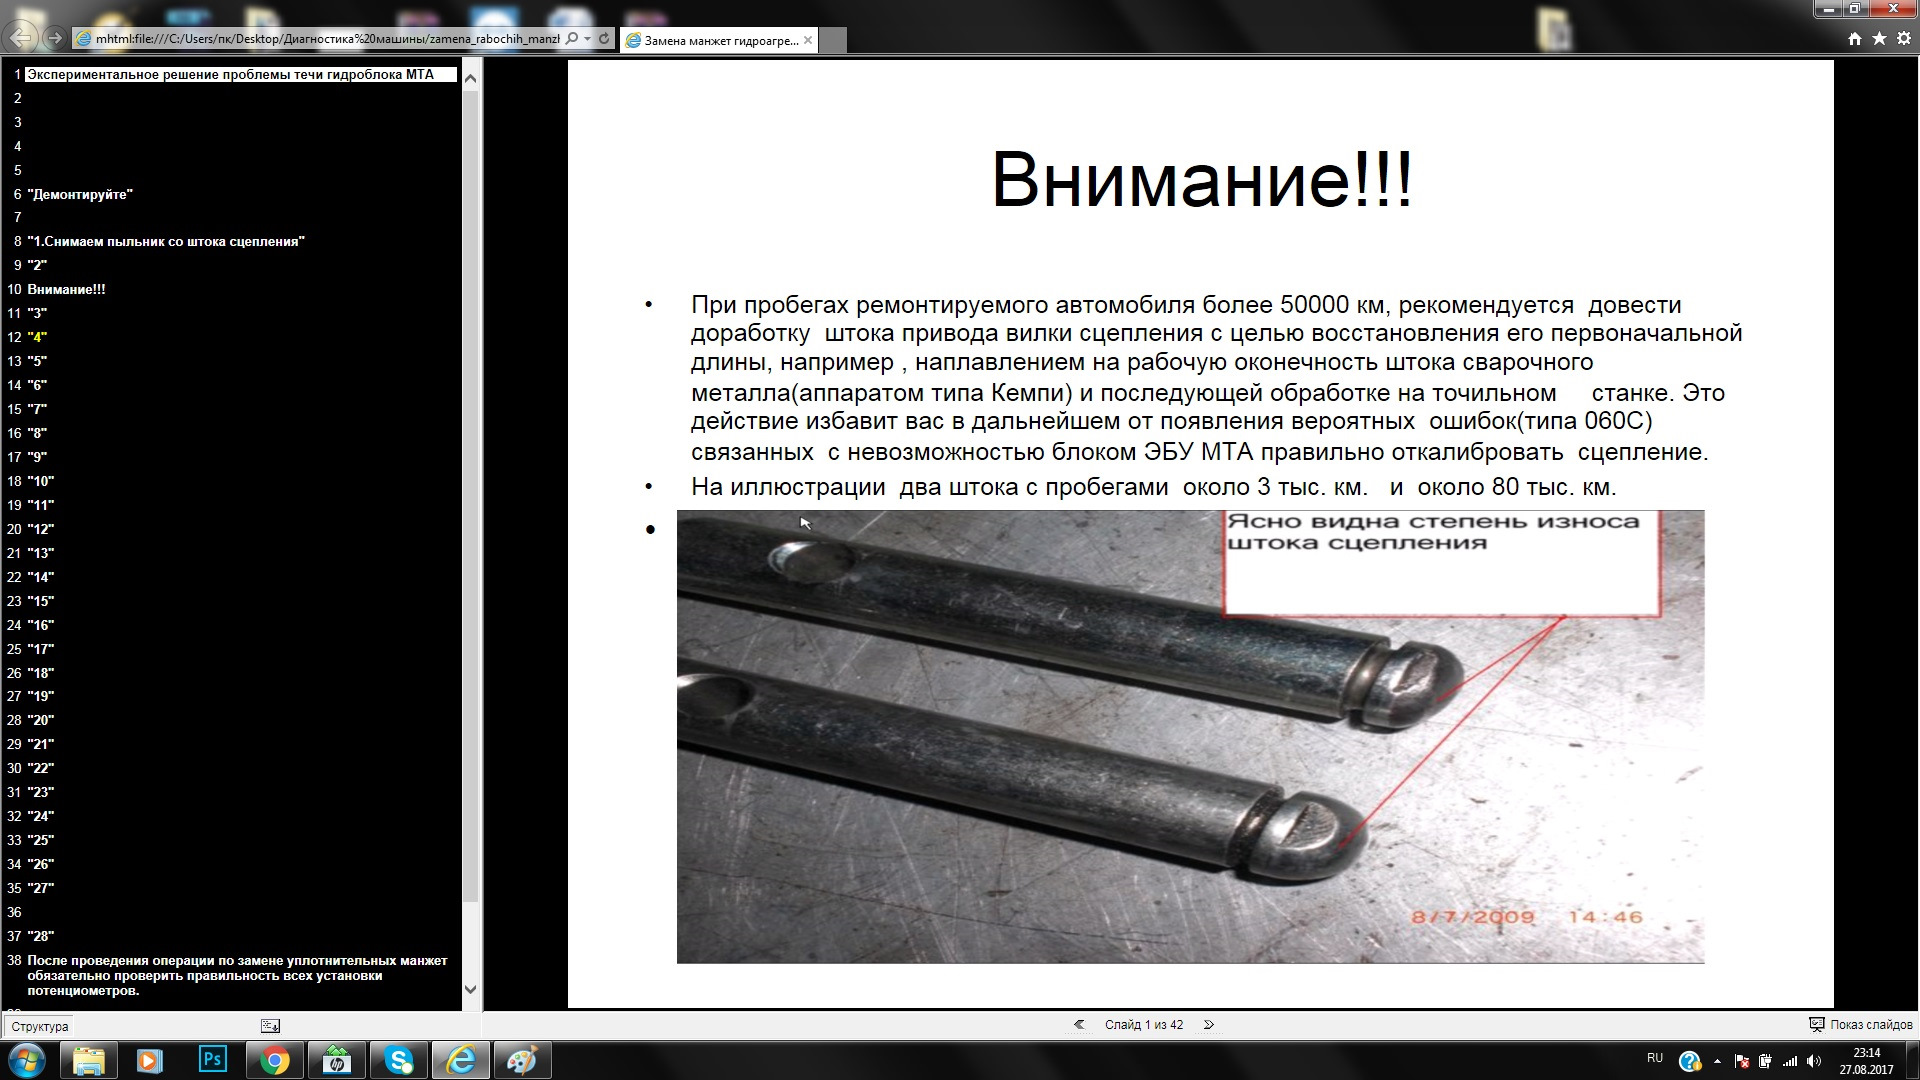1920x1080 pixels.
Task: Expand the address bar autocomplete dropdown
Action: 588,39
